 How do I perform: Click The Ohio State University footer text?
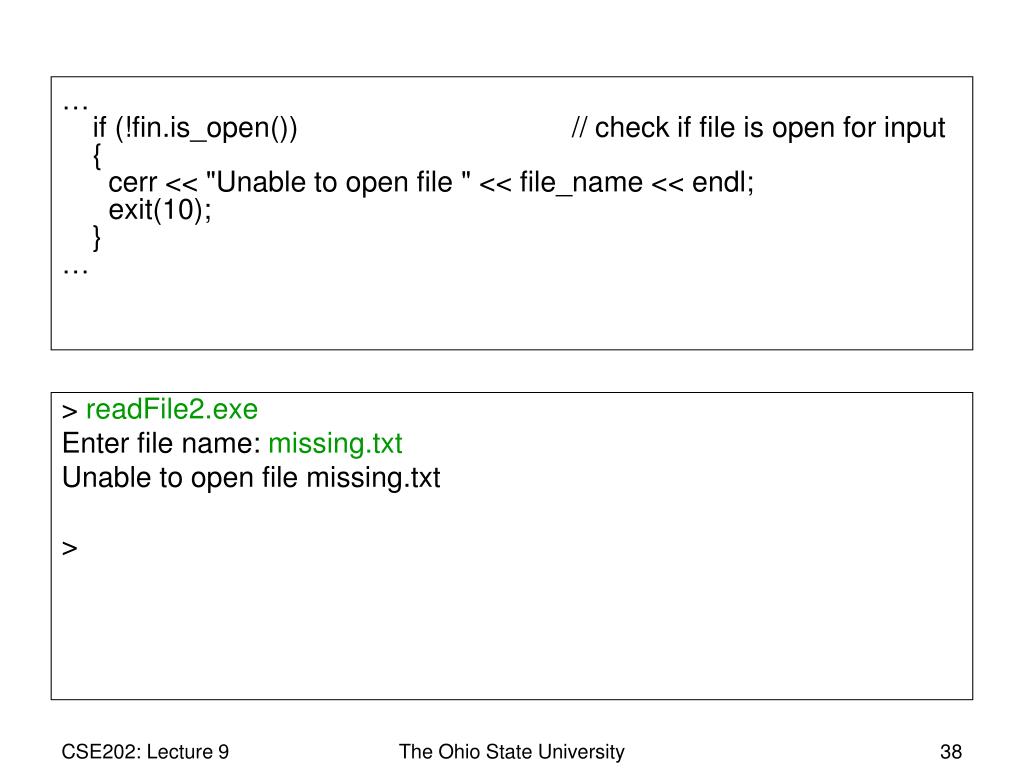click(x=511, y=752)
